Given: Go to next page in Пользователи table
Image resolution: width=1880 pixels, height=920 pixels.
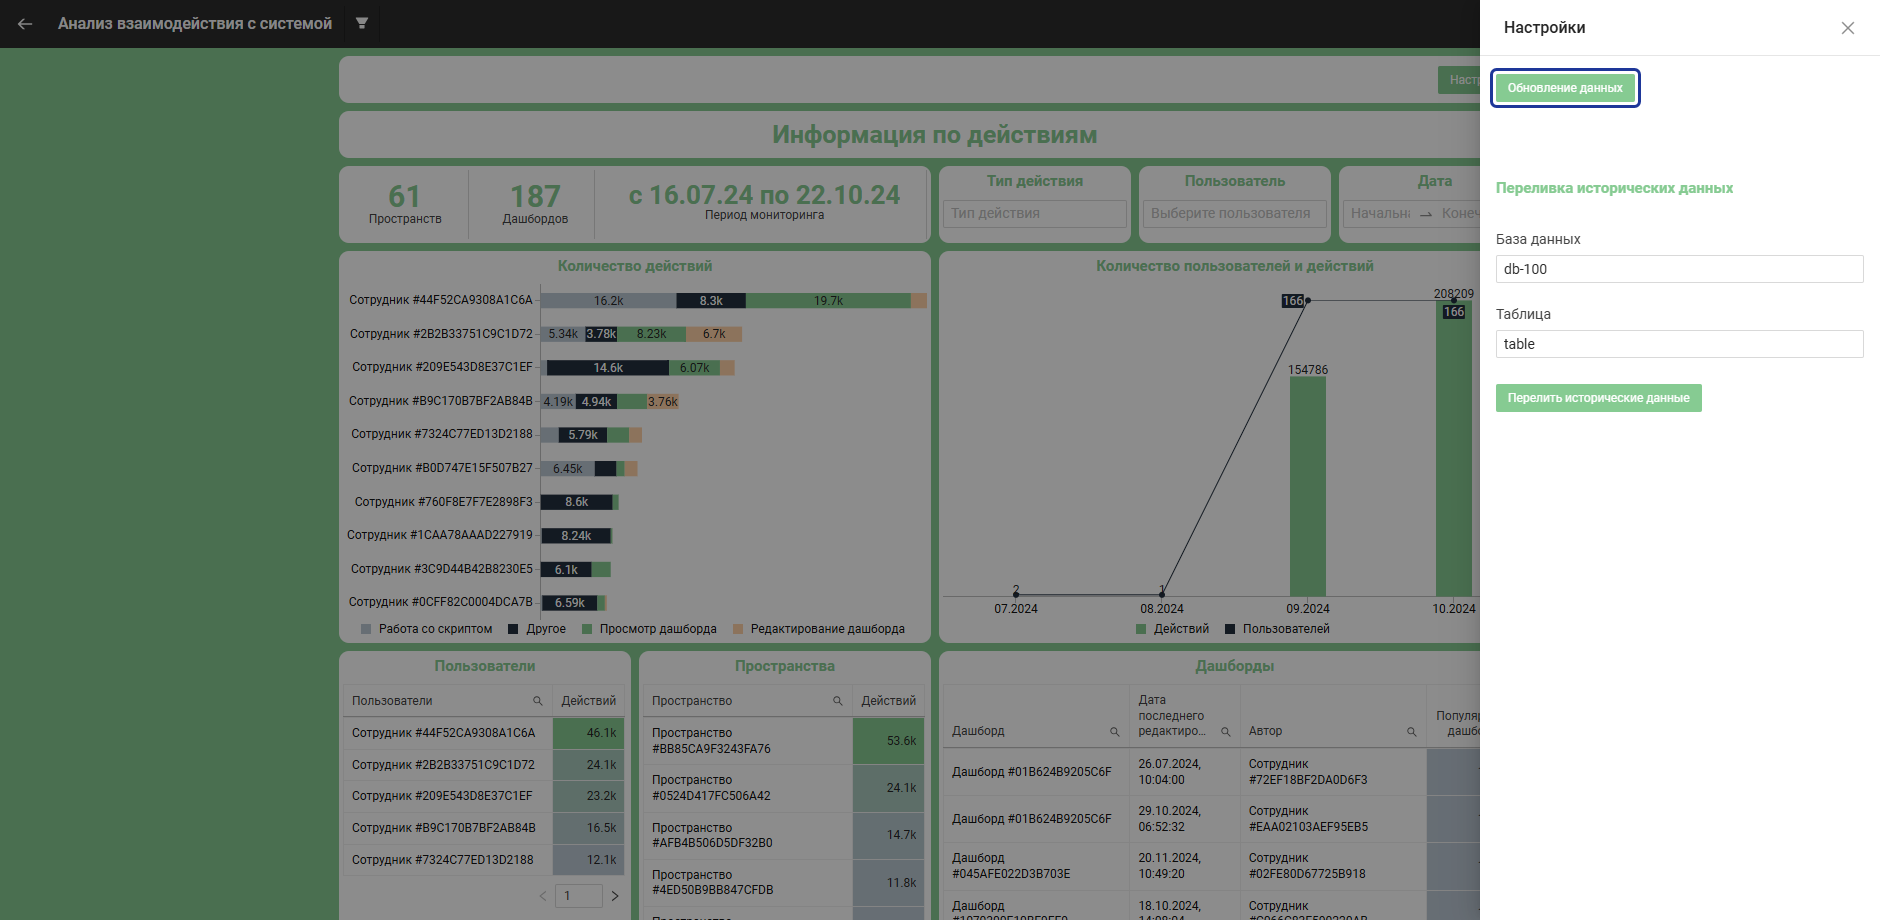Looking at the screenshot, I should (x=615, y=896).
